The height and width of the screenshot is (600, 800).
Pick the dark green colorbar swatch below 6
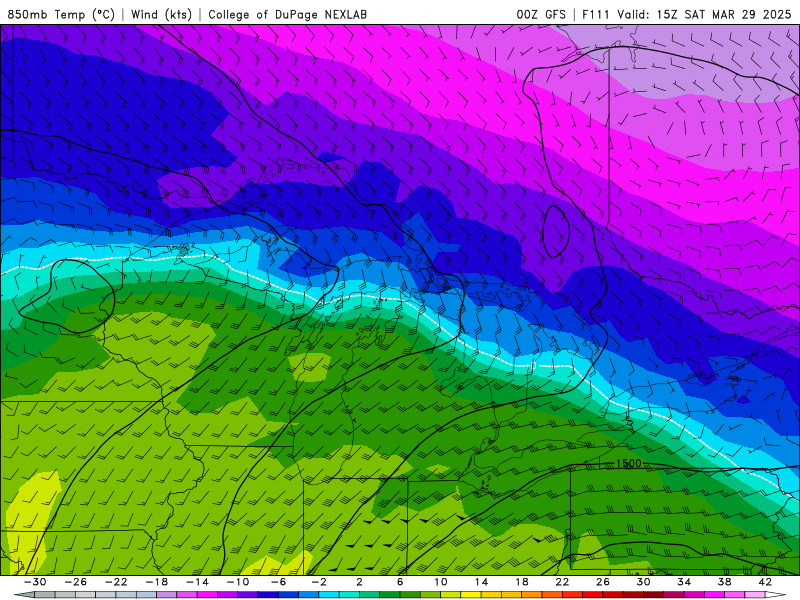coord(390,595)
